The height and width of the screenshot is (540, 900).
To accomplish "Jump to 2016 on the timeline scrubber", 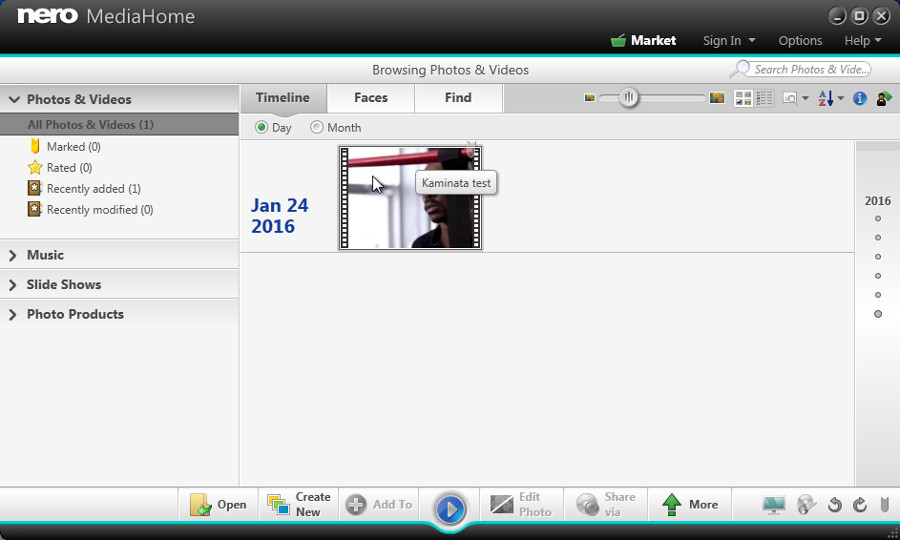I will (x=878, y=201).
